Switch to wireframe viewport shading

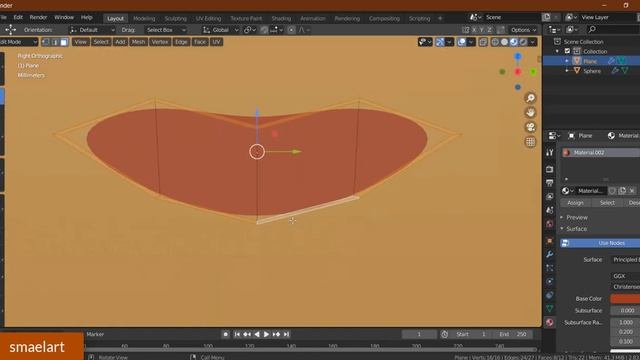tap(495, 42)
